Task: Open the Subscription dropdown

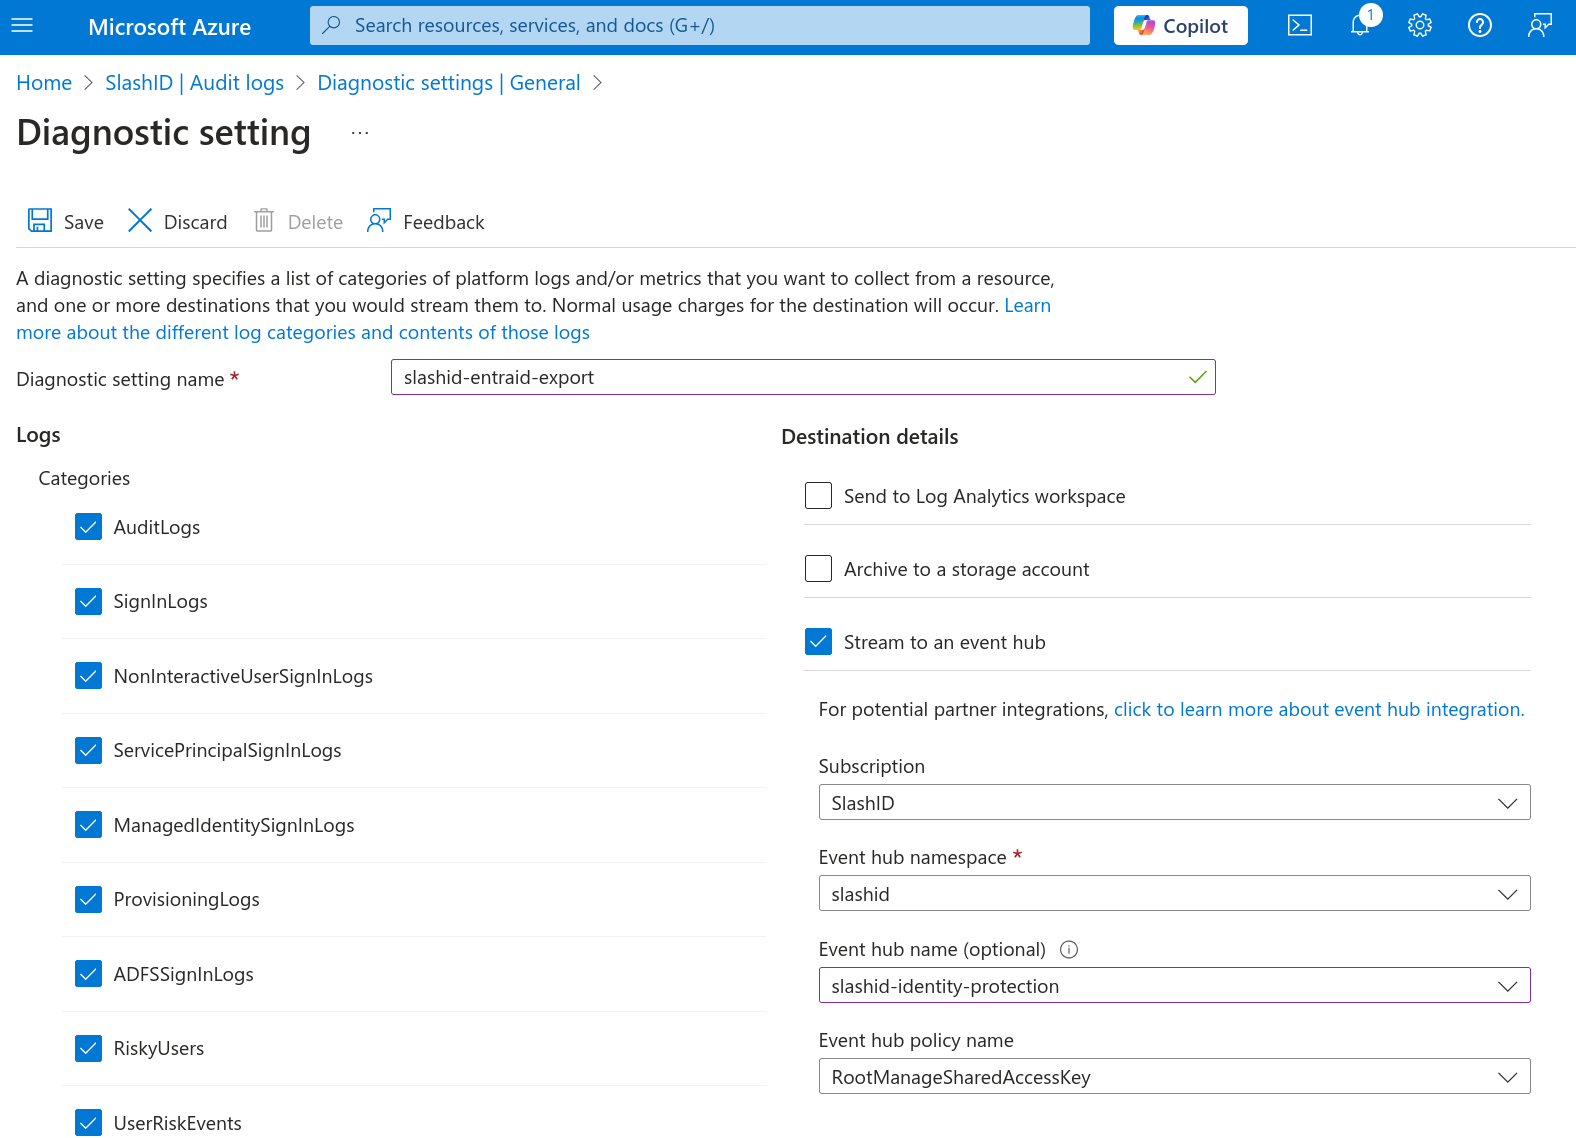Action: click(1174, 803)
